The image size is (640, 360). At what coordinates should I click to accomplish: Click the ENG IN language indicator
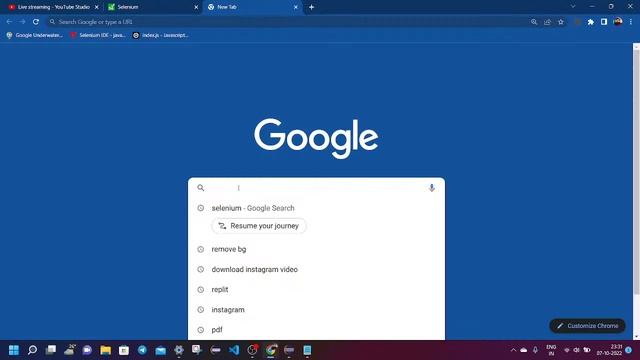tap(551, 350)
